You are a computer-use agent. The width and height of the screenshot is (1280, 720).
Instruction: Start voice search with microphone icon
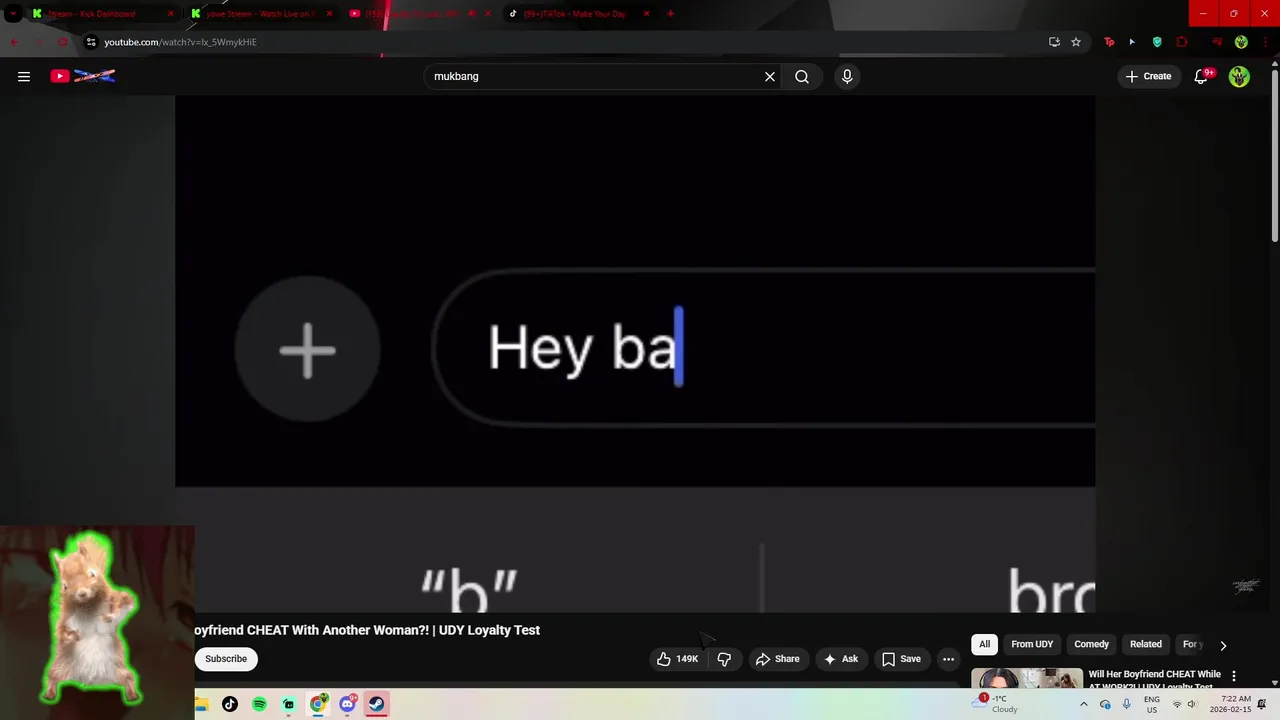847,76
